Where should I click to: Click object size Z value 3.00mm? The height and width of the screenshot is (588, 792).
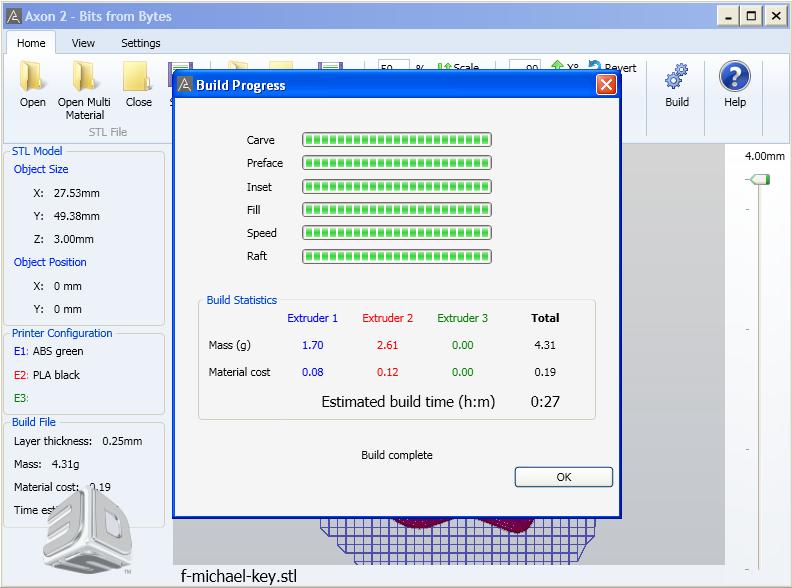coord(73,239)
